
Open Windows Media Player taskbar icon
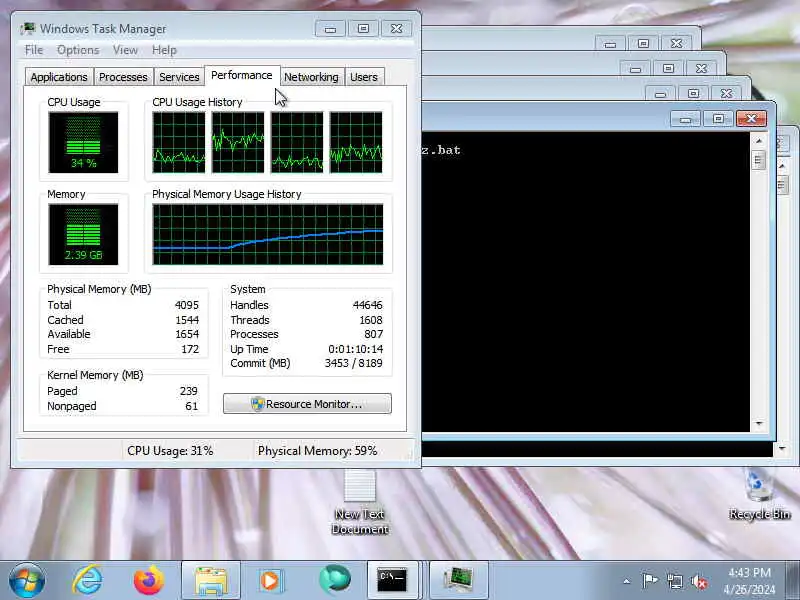(270, 580)
